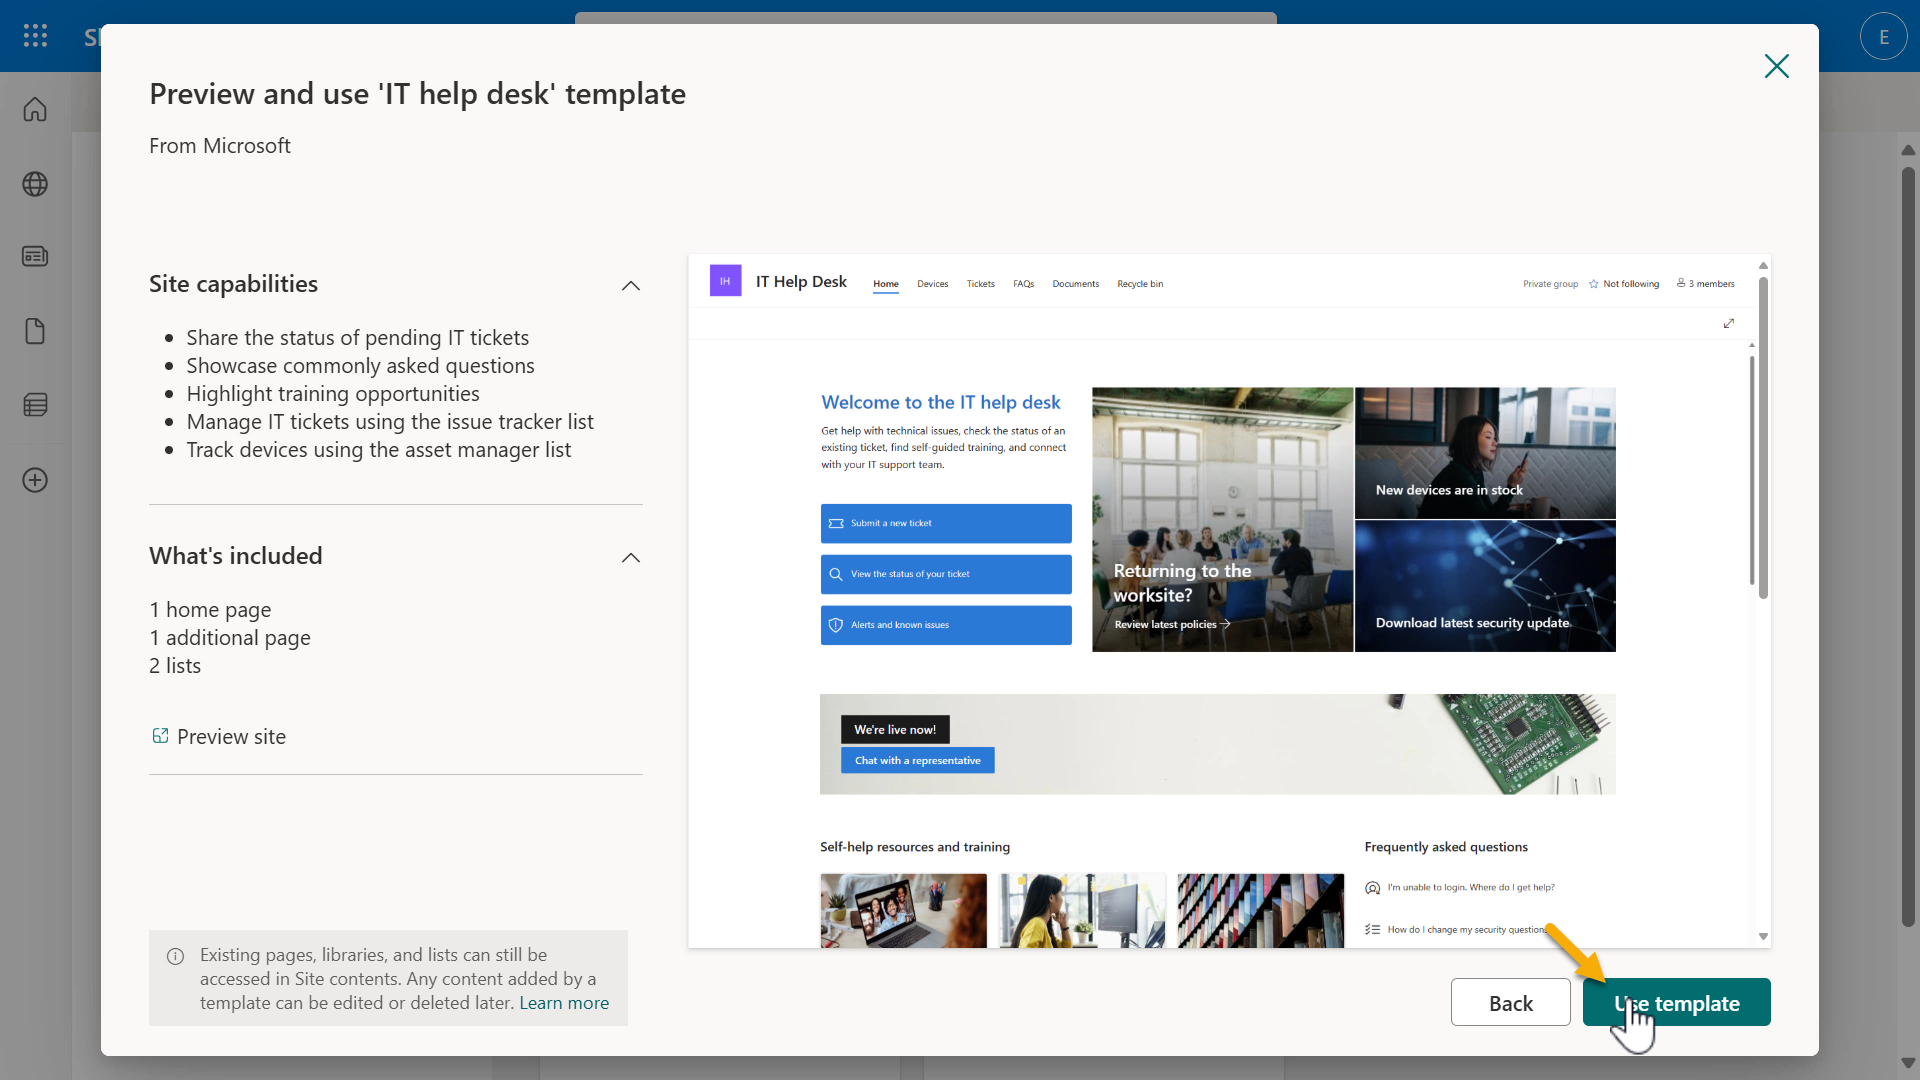Open the My lists icon in sidebar
Image resolution: width=1920 pixels, height=1080 pixels.
click(35, 405)
